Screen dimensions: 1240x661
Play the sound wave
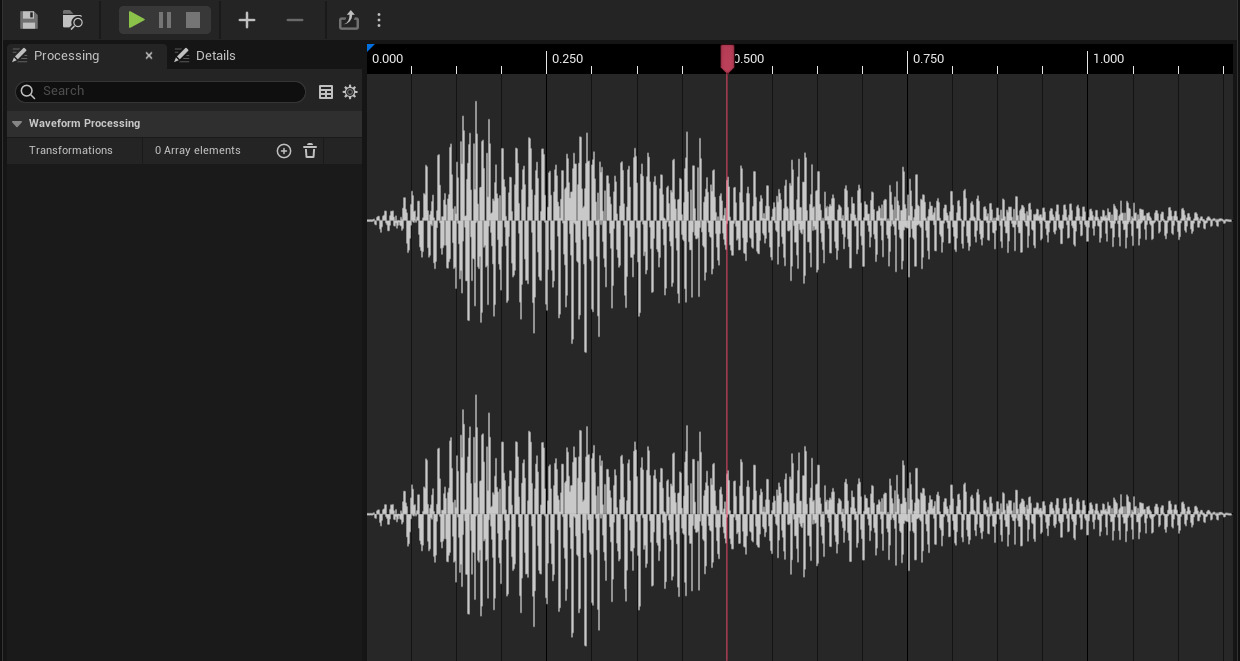(137, 19)
